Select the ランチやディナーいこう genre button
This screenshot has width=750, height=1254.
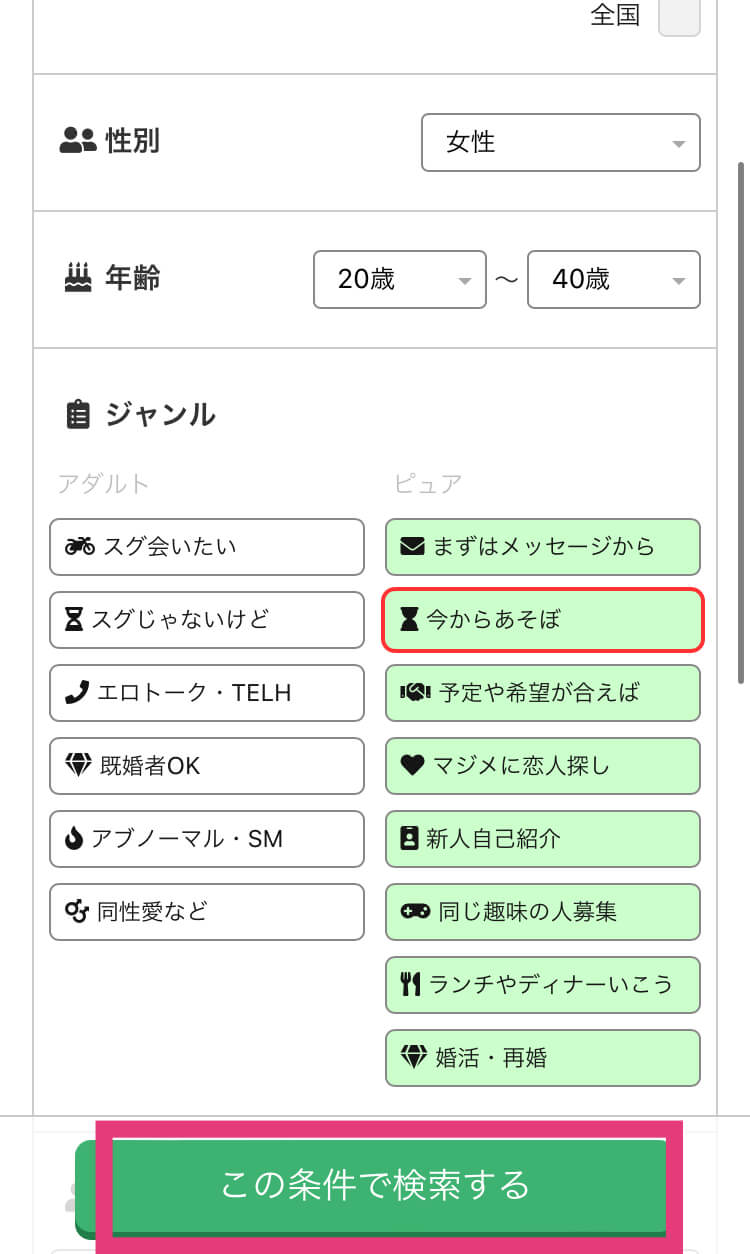543,985
